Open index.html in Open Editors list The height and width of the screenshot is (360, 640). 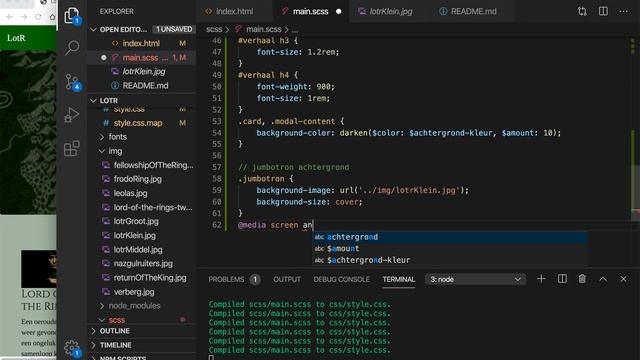(141, 43)
